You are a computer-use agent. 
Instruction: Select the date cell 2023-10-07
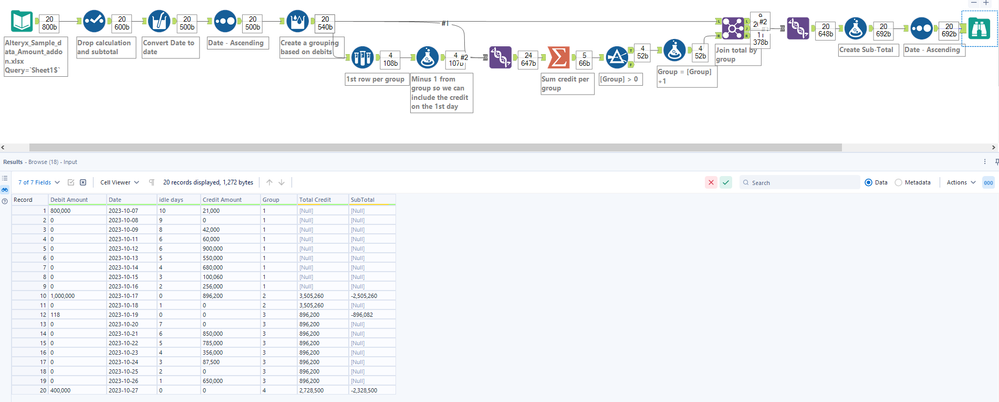point(131,210)
